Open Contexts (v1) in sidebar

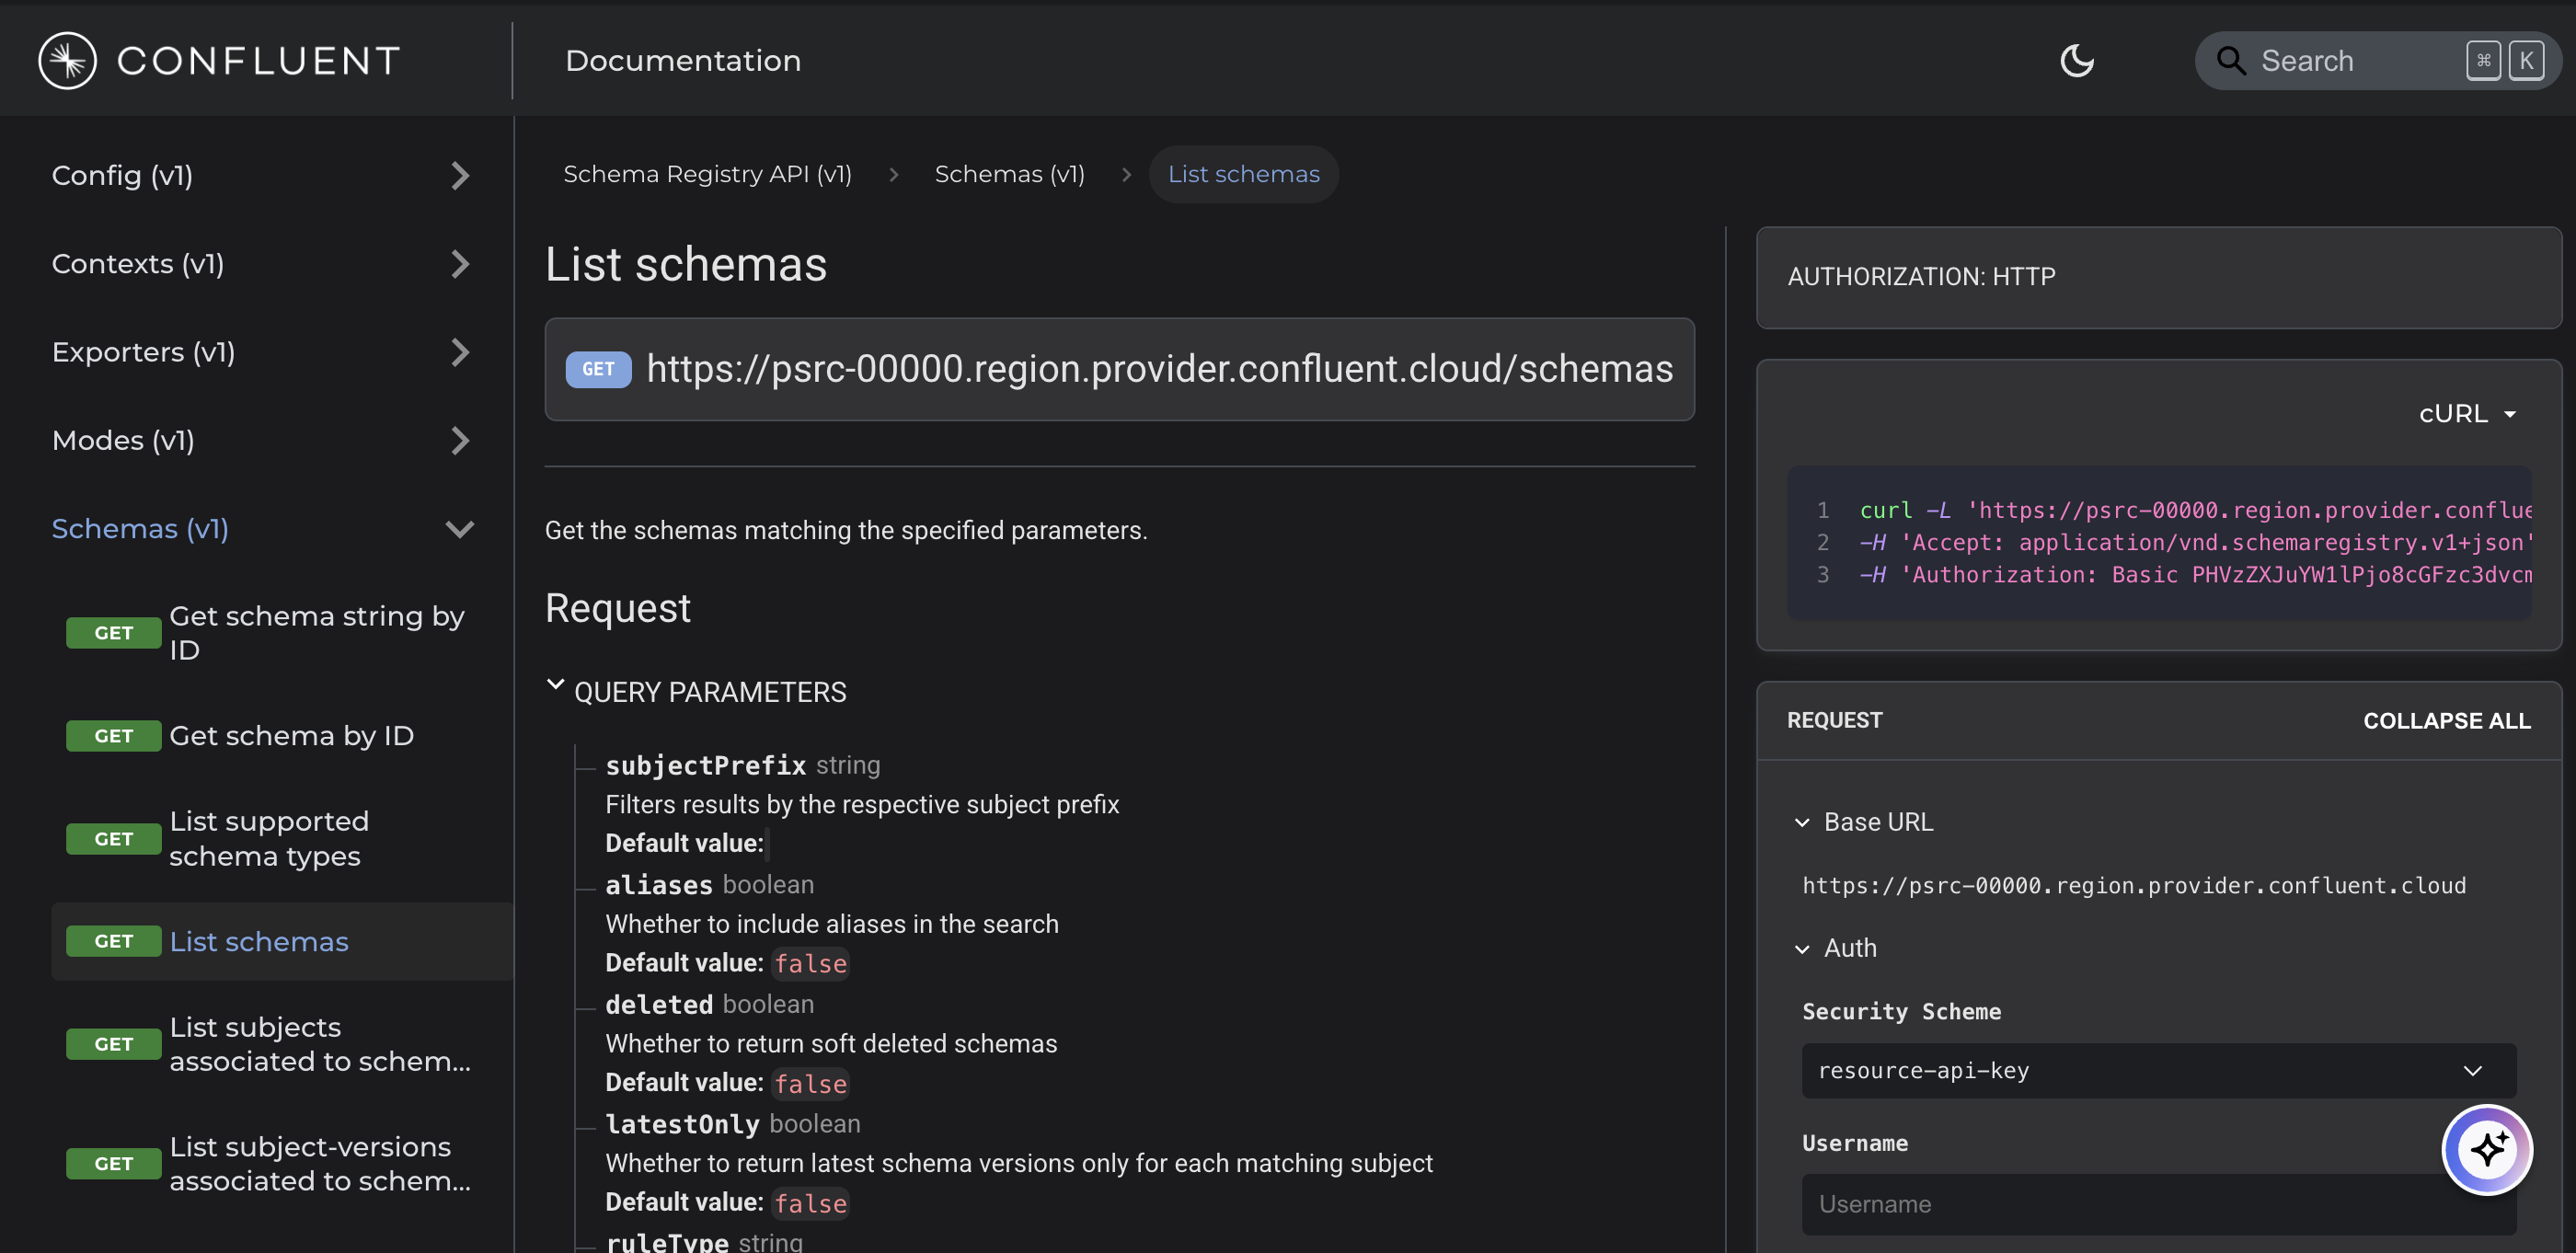[x=138, y=264]
